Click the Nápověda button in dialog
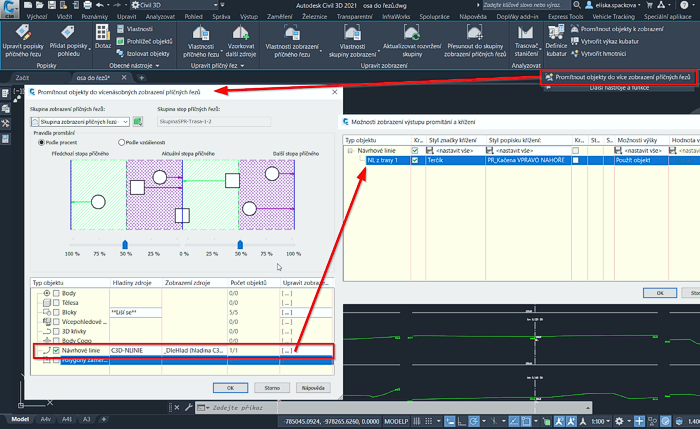 pyautogui.click(x=313, y=387)
